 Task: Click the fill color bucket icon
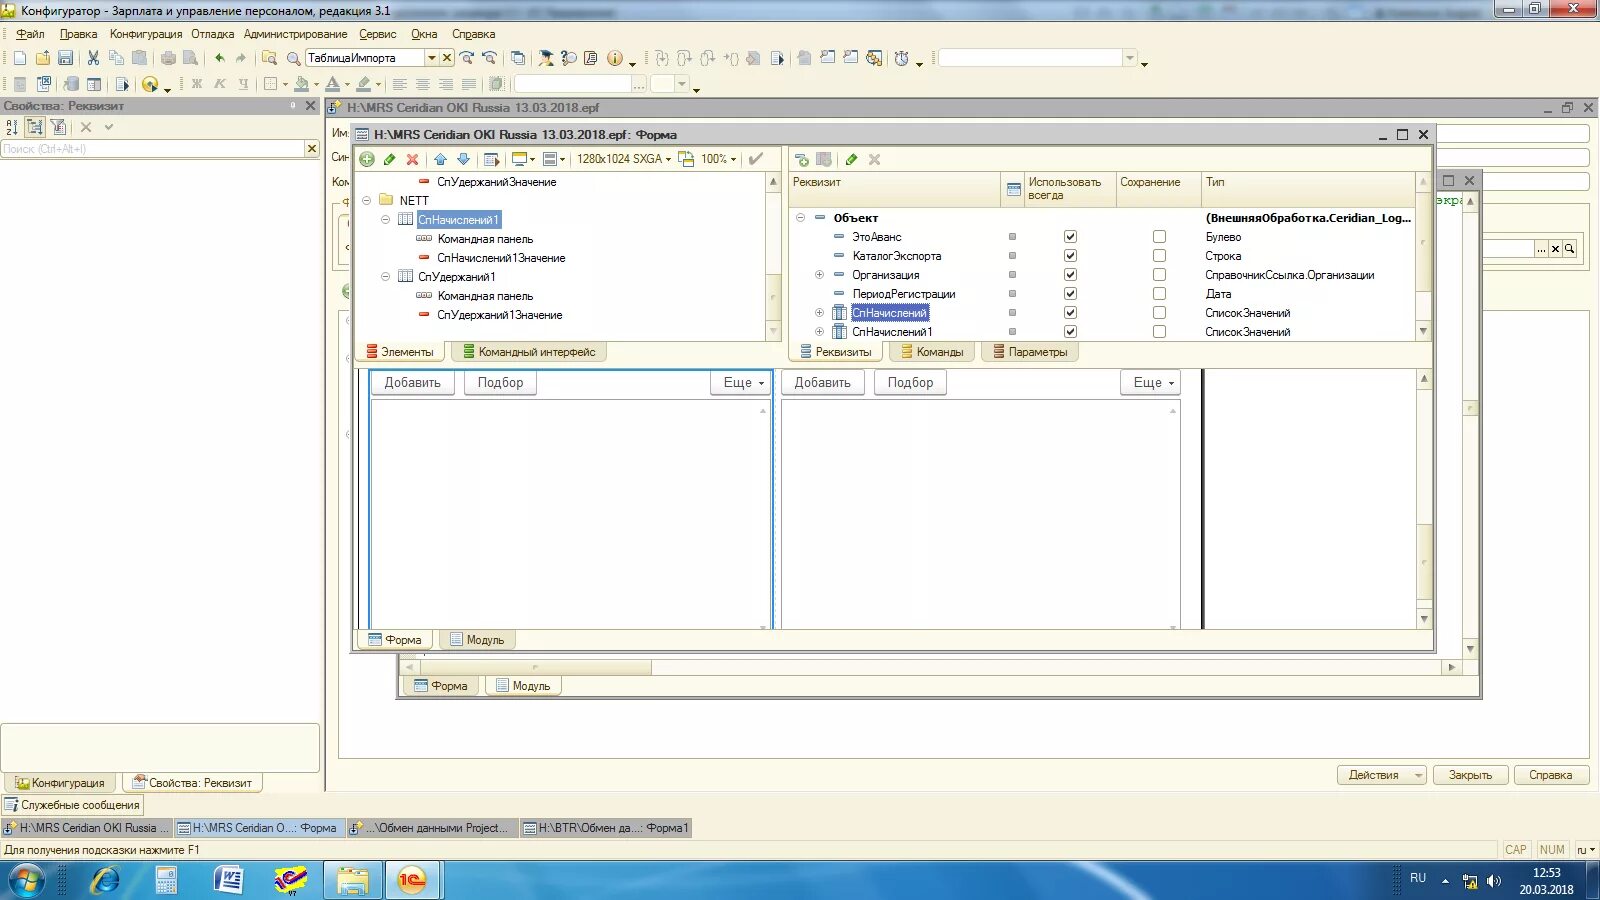(301, 84)
